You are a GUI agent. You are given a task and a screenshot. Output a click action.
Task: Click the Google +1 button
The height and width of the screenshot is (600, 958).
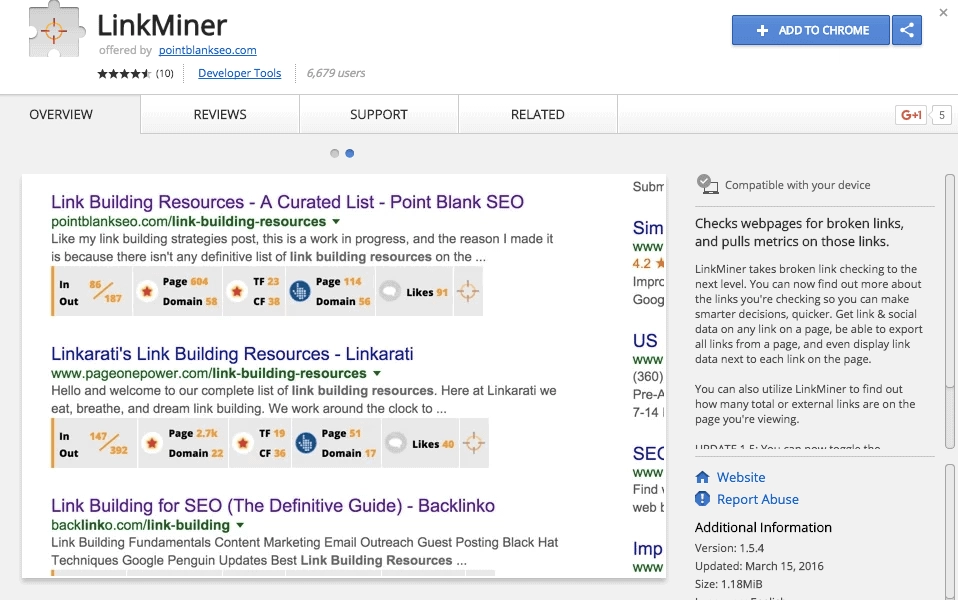pos(911,115)
